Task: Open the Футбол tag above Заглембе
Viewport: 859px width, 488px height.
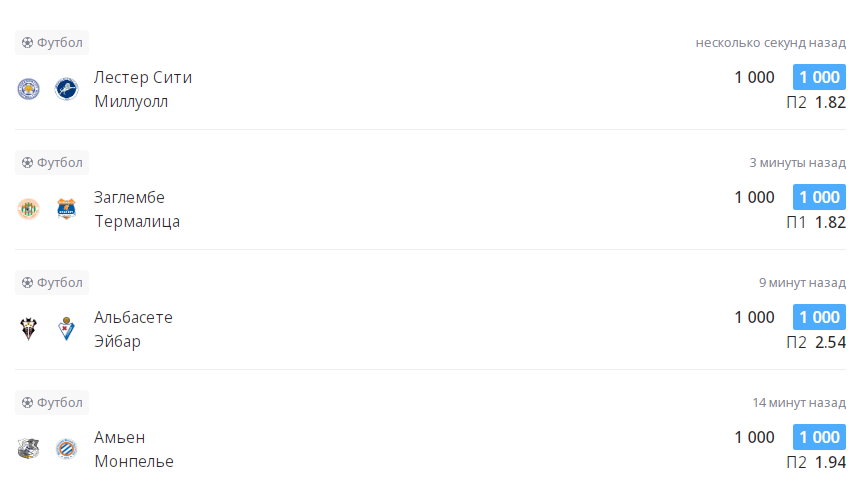Action: (52, 162)
